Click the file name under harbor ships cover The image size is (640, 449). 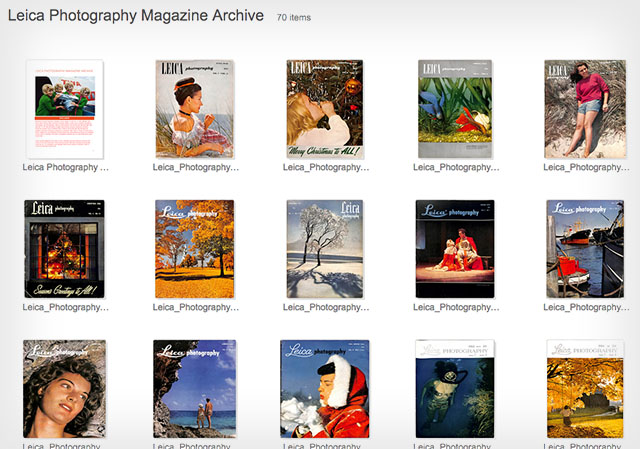click(x=586, y=307)
